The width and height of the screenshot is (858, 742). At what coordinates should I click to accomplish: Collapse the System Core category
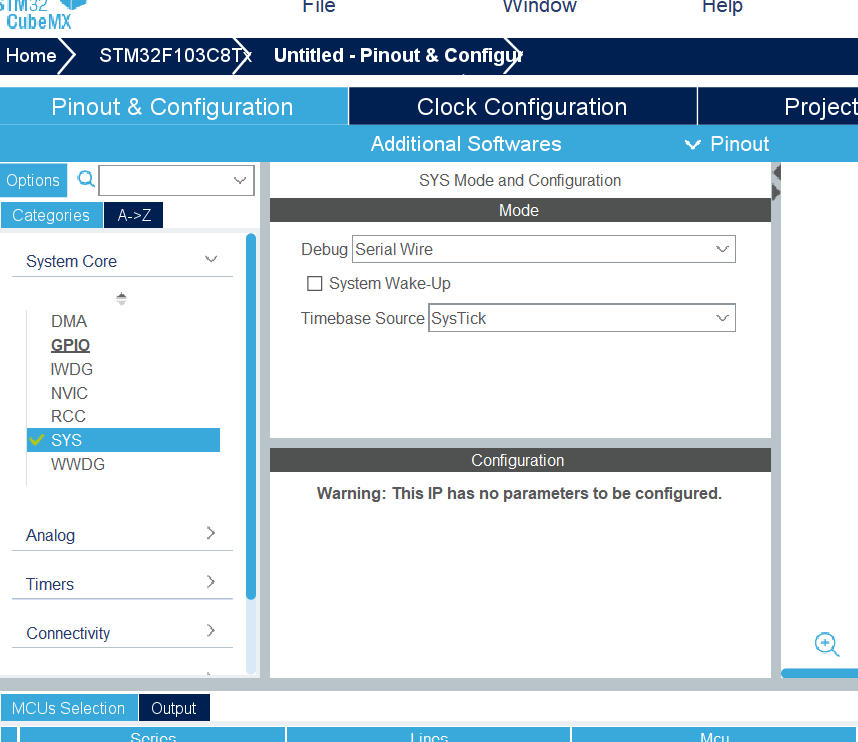tap(211, 259)
